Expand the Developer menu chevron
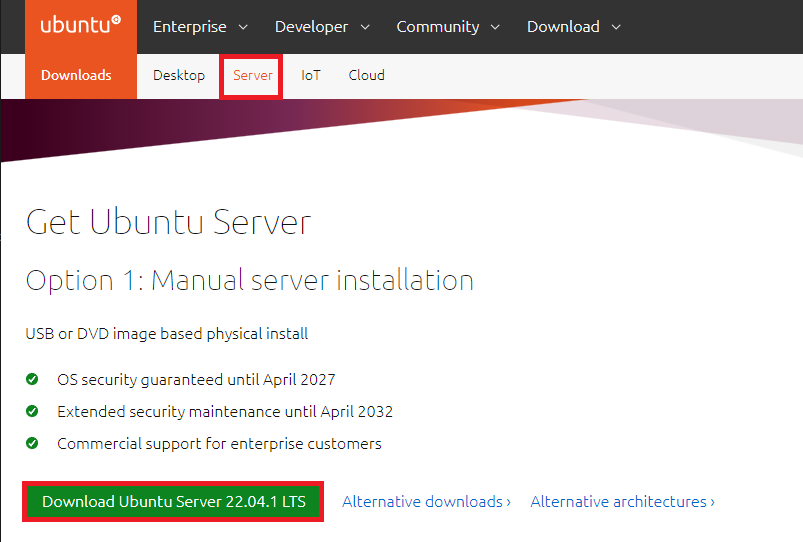Screen dimensions: 803x542 365,27
